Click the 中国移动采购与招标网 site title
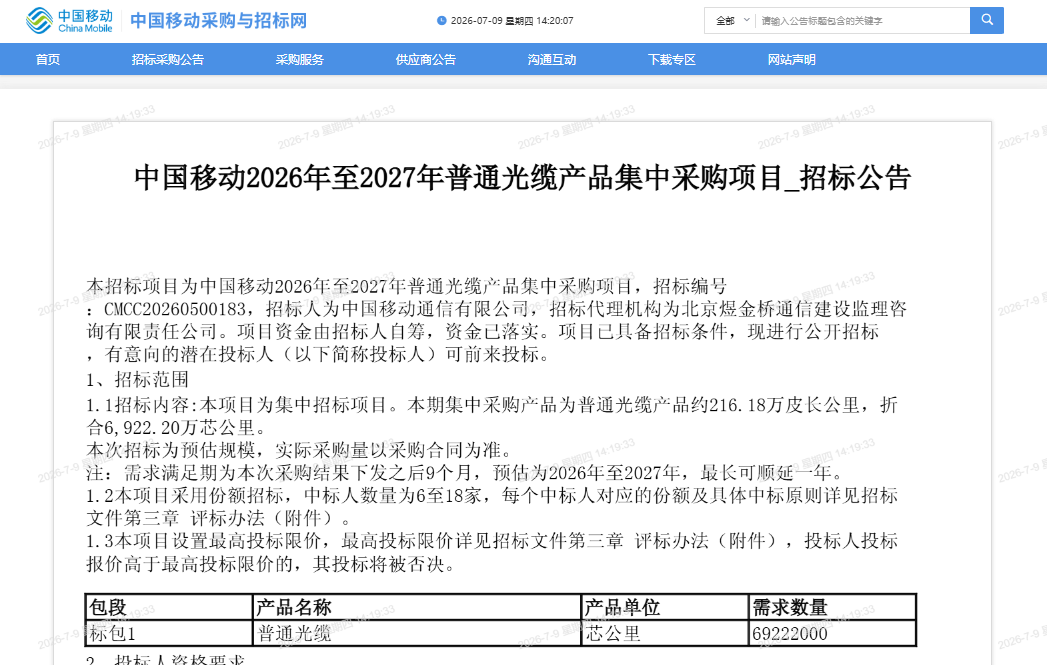Viewport: 1047px width, 665px height. tap(218, 21)
